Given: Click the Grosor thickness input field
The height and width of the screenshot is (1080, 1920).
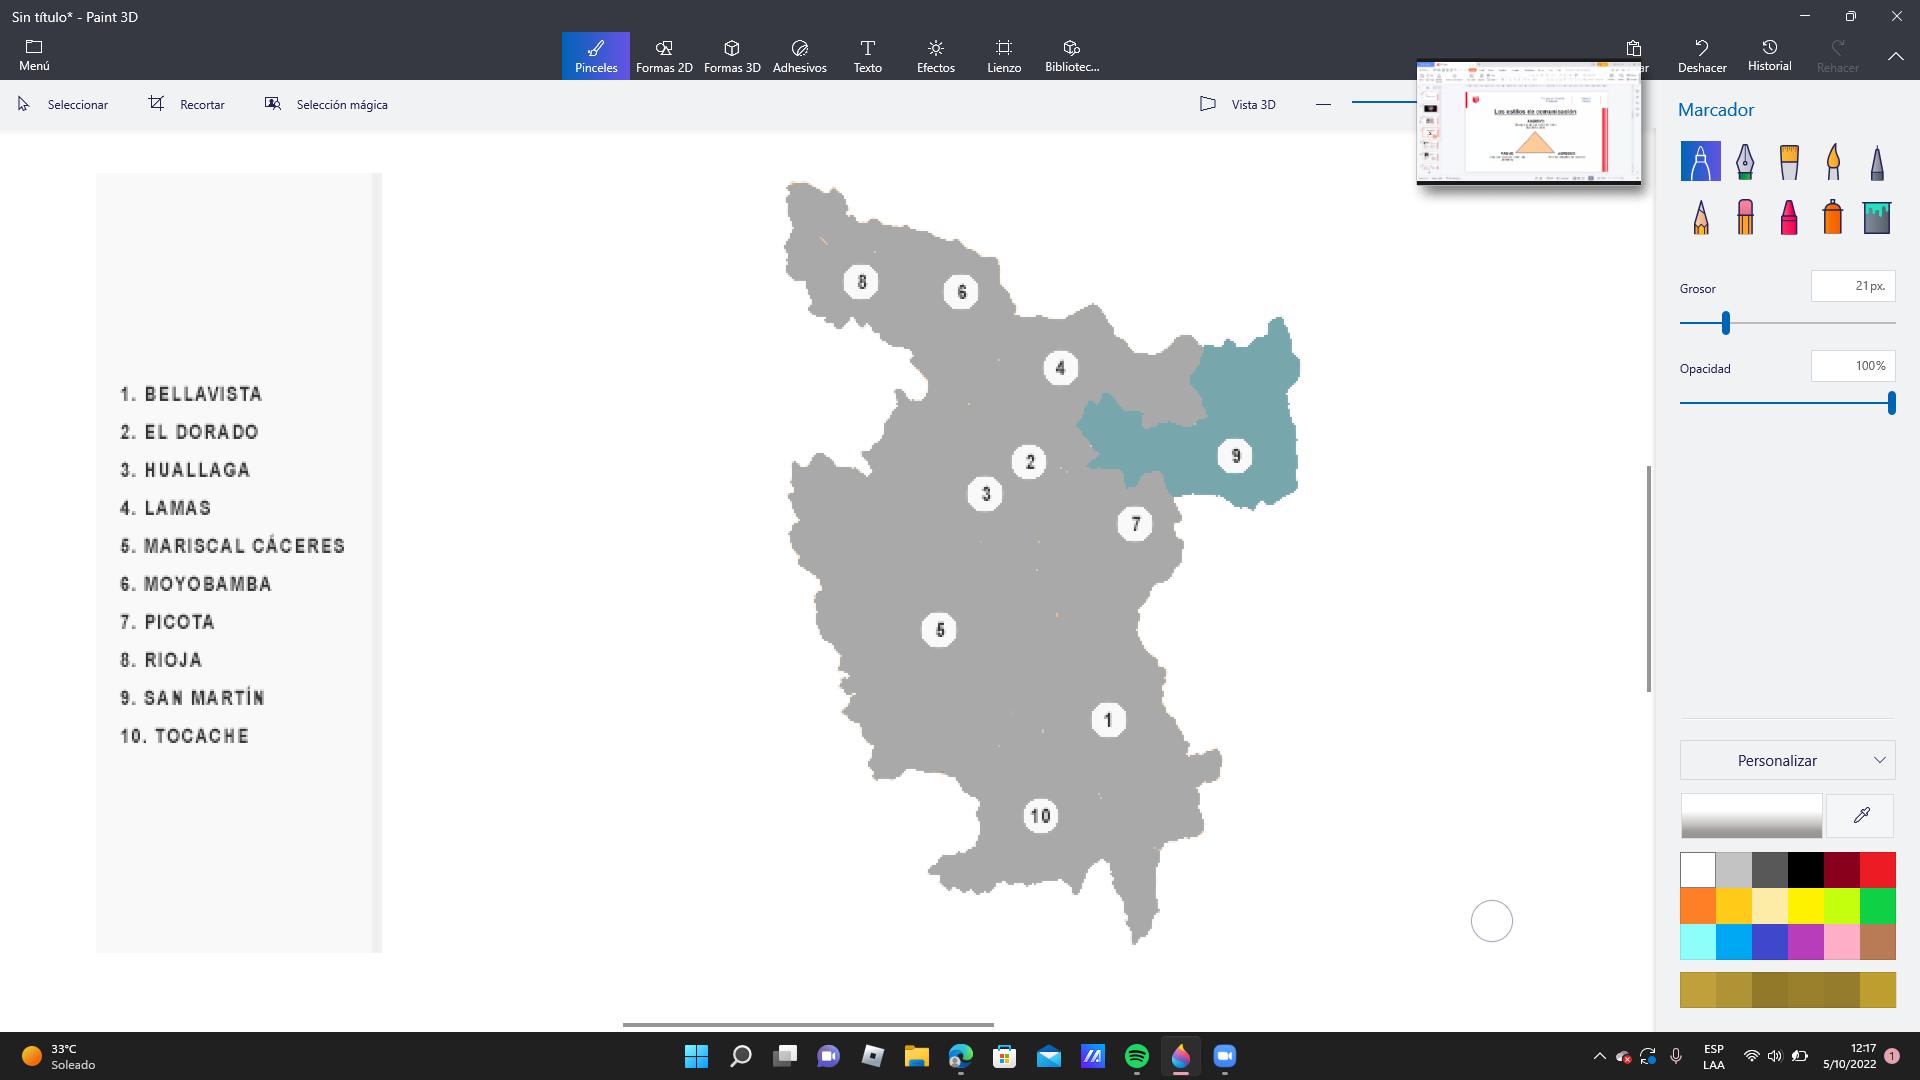Looking at the screenshot, I should coord(1852,286).
